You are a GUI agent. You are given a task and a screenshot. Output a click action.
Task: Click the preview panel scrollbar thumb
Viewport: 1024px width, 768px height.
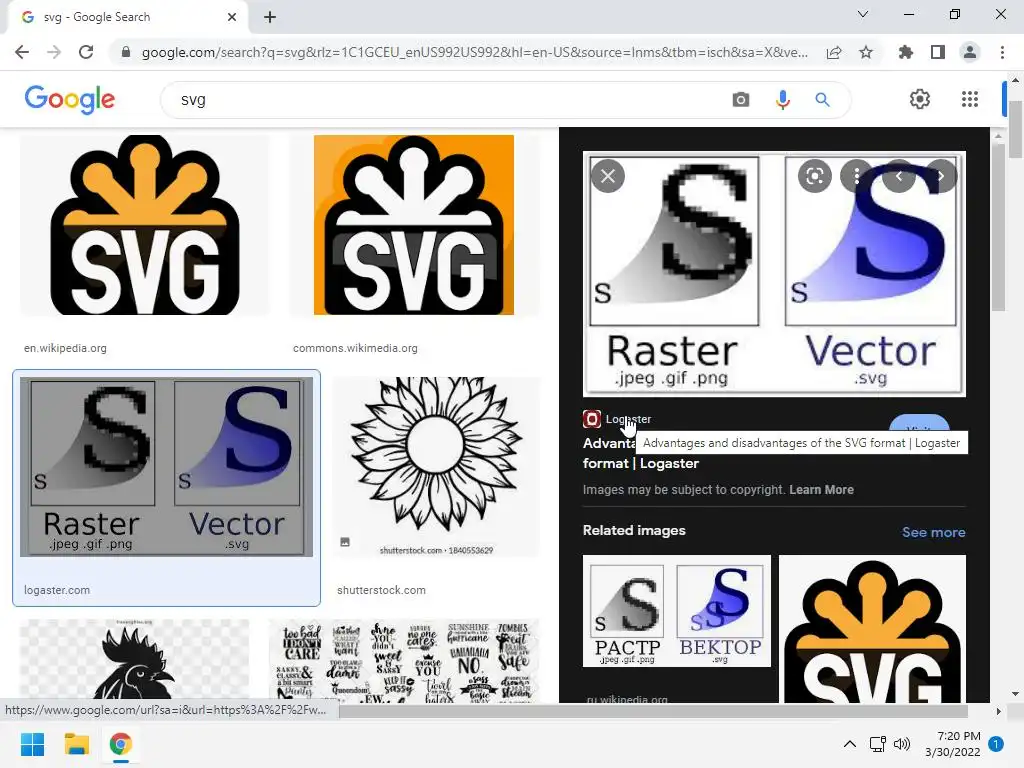click(x=998, y=227)
